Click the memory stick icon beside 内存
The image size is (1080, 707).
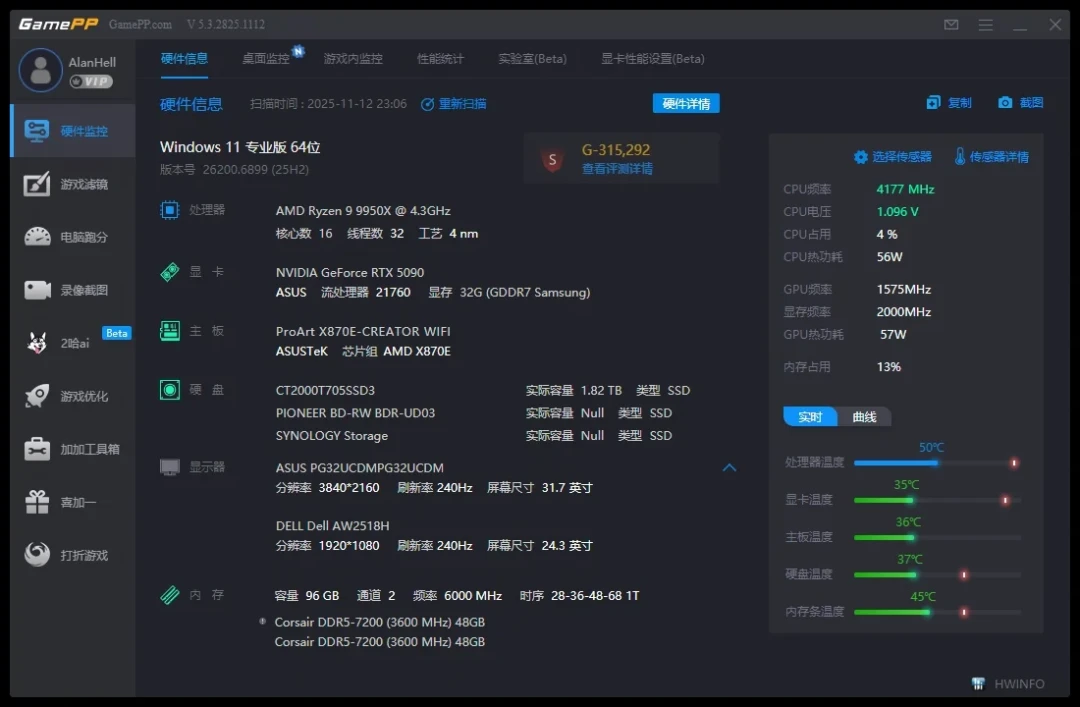pos(169,595)
